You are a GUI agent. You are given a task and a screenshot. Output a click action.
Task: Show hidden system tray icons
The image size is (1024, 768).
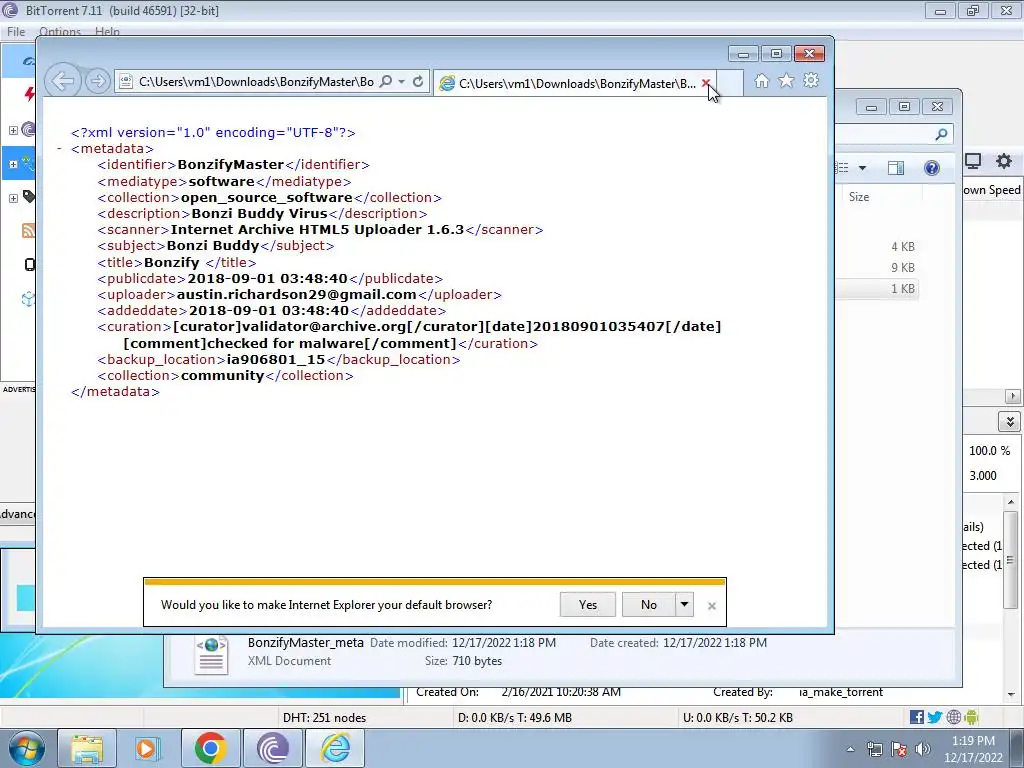[850, 750]
